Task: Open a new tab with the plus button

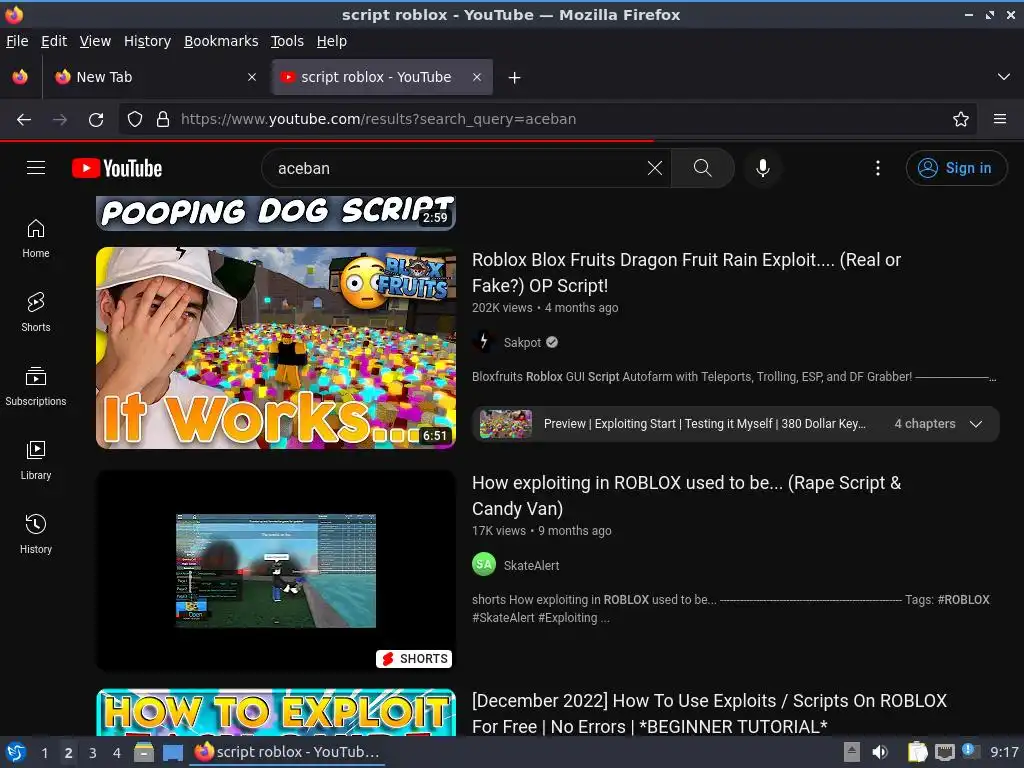Action: click(515, 78)
